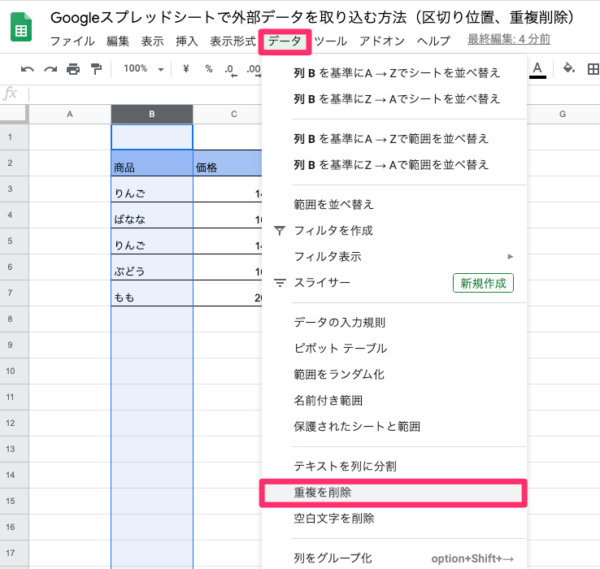Click the undo arrow in toolbar

27,69
